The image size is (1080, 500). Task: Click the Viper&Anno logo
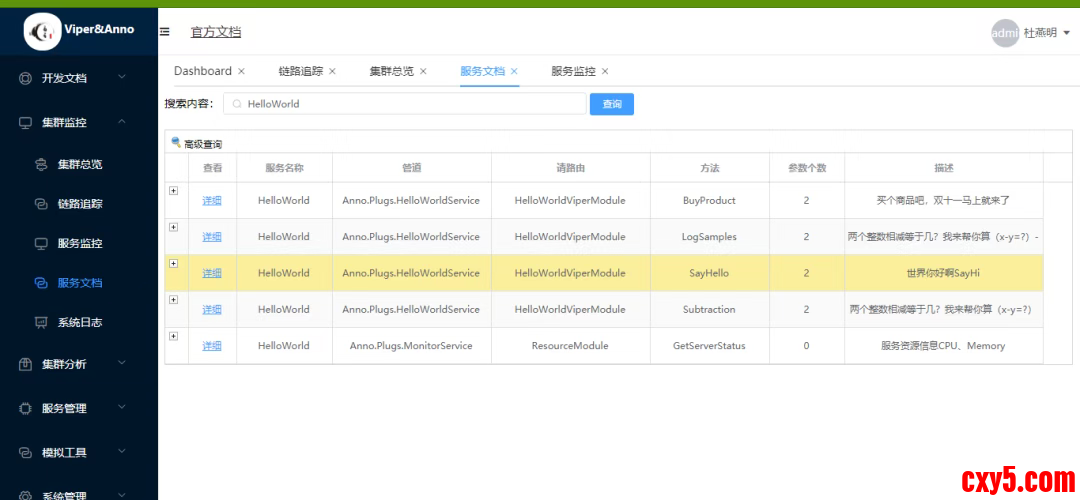click(42, 32)
